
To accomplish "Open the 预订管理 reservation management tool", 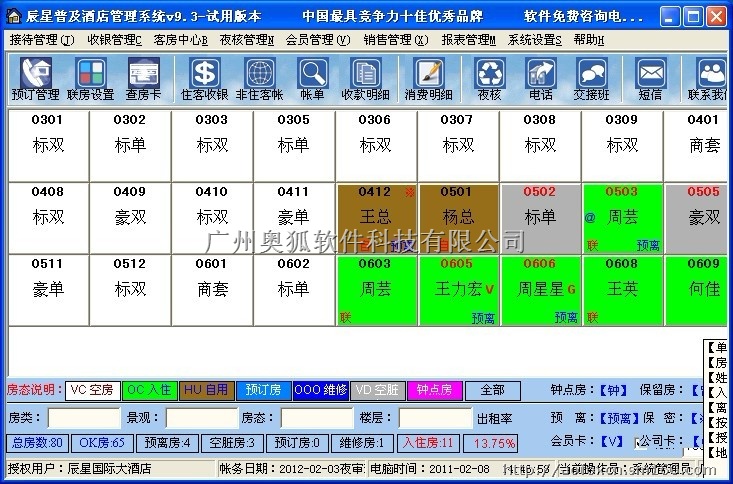I will click(x=35, y=79).
